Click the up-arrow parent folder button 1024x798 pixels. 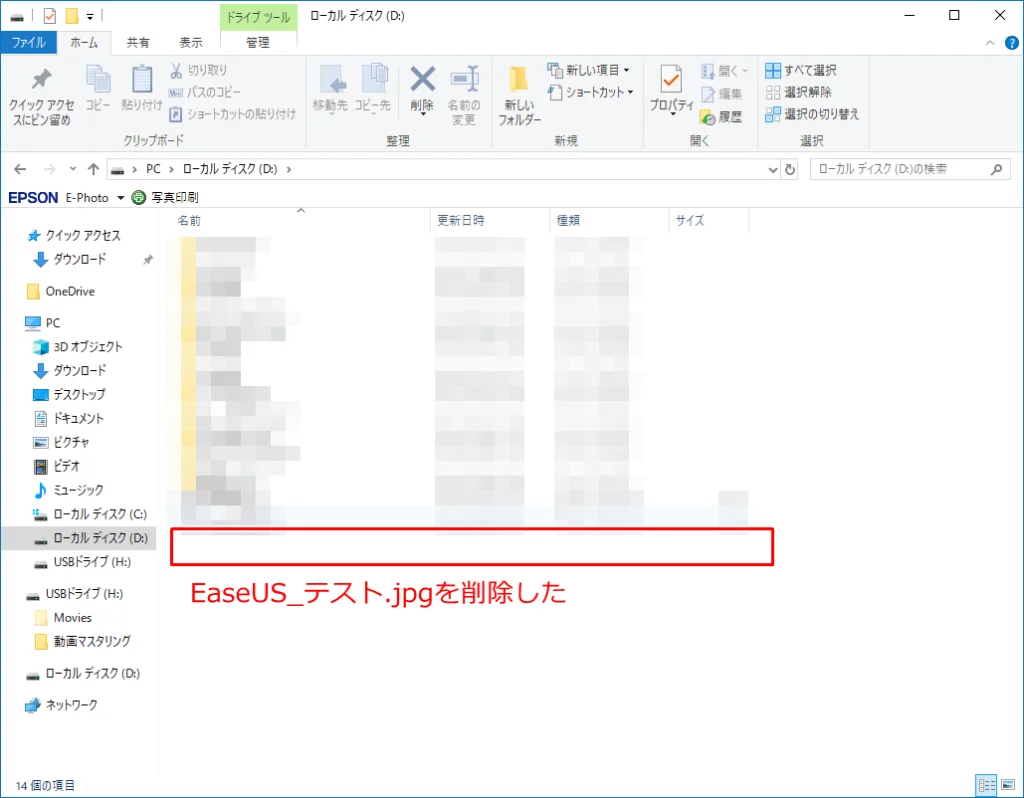tap(93, 170)
